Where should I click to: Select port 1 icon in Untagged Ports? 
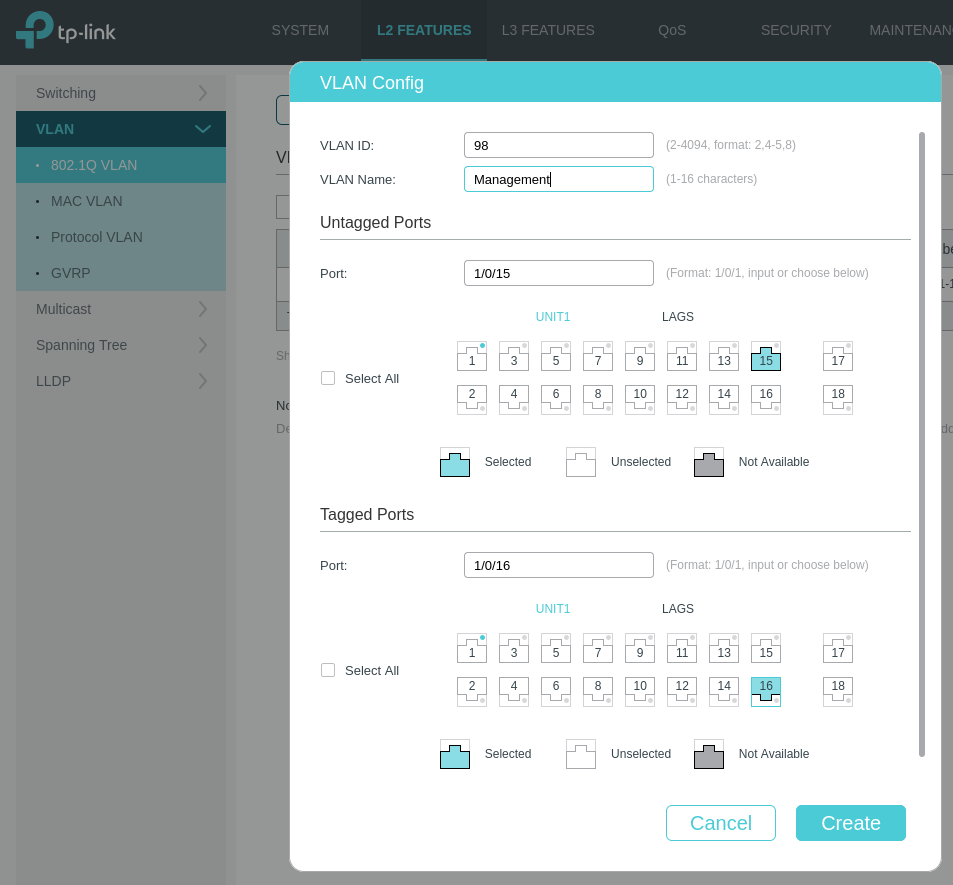pos(472,356)
